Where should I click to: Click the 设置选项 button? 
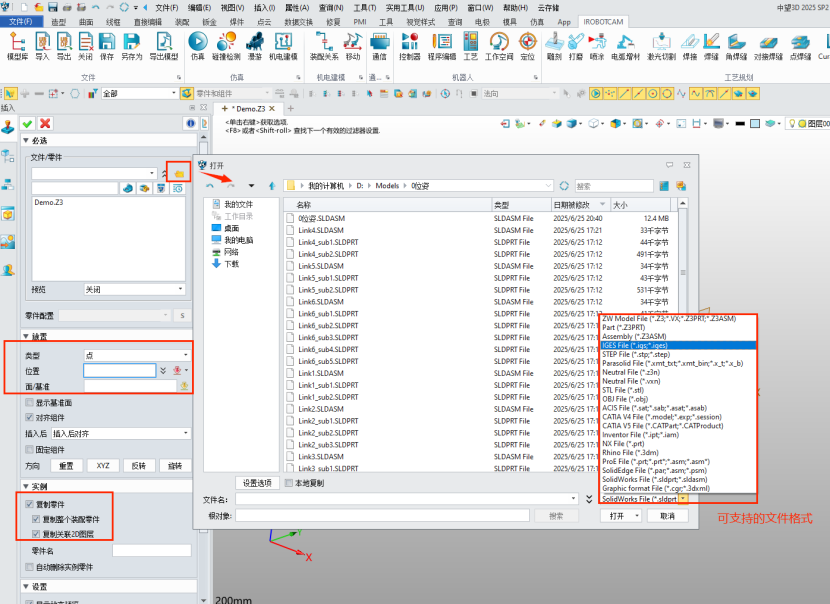pos(256,483)
